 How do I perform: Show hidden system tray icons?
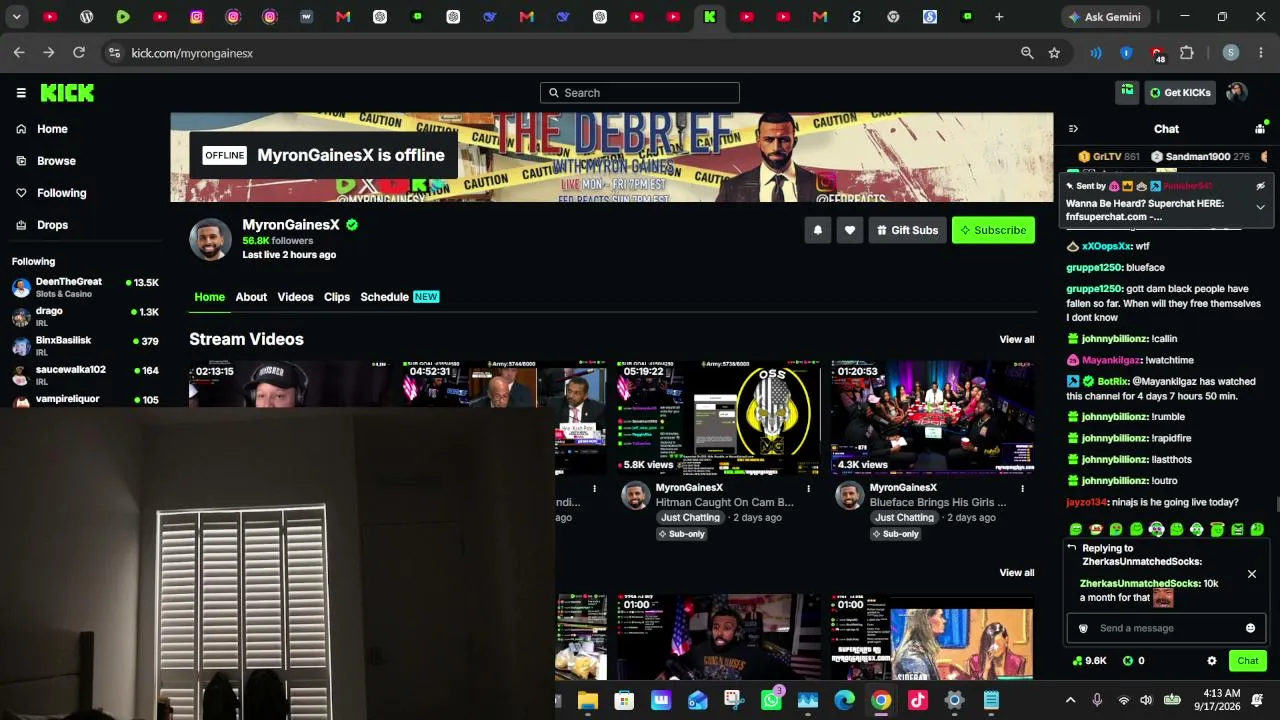click(1070, 701)
